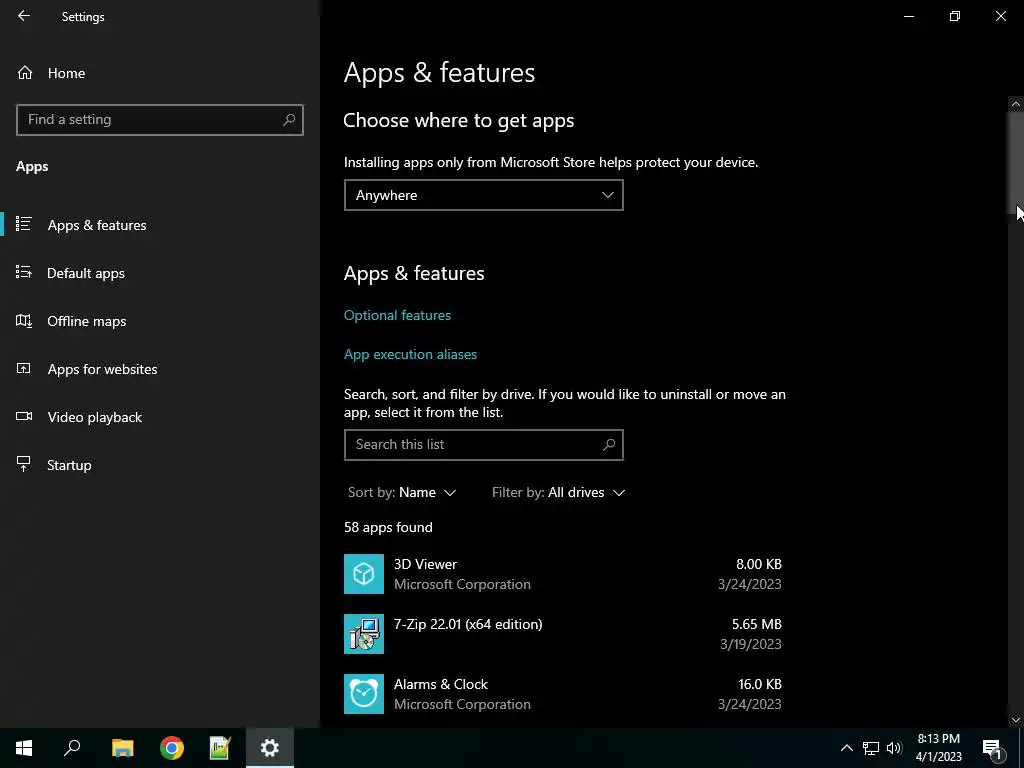1024x768 pixels.
Task: Open the notification Action Center
Action: 992,748
